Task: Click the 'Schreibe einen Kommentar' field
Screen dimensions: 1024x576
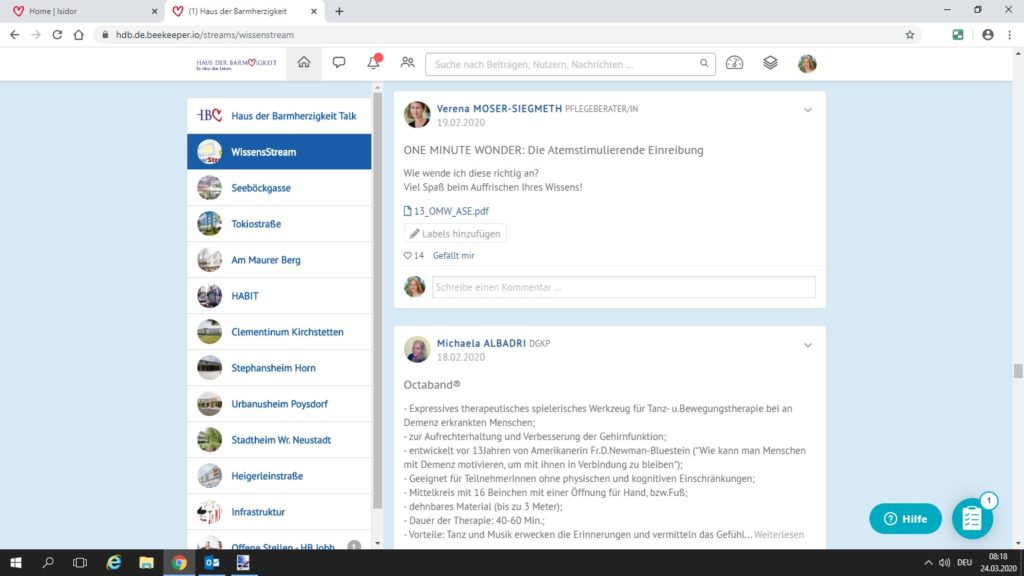Action: coord(623,287)
